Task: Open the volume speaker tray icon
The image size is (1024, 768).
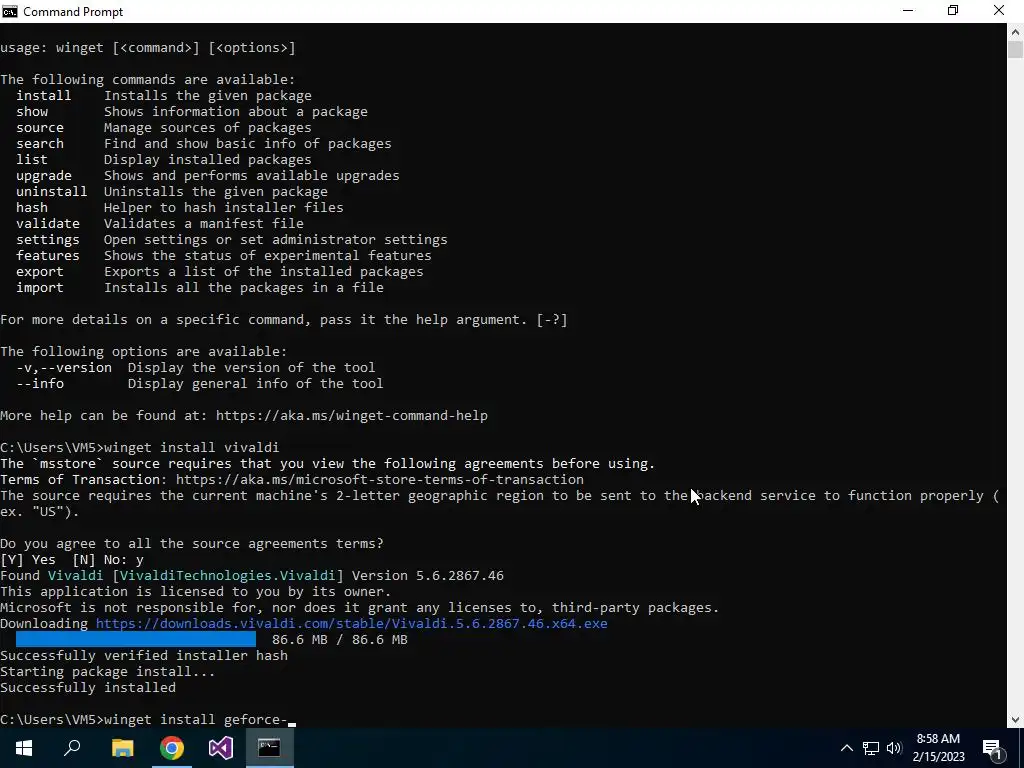Action: (894, 748)
